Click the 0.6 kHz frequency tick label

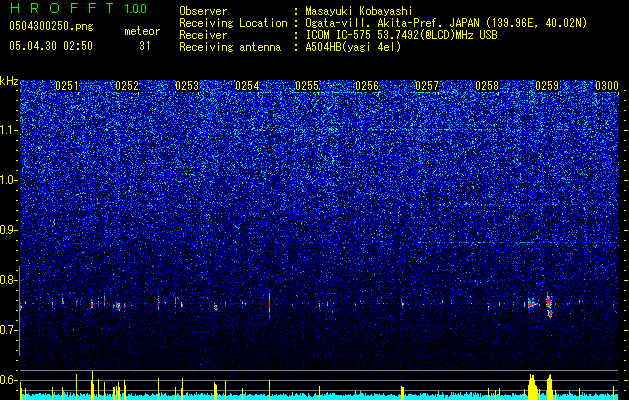[x=8, y=380]
